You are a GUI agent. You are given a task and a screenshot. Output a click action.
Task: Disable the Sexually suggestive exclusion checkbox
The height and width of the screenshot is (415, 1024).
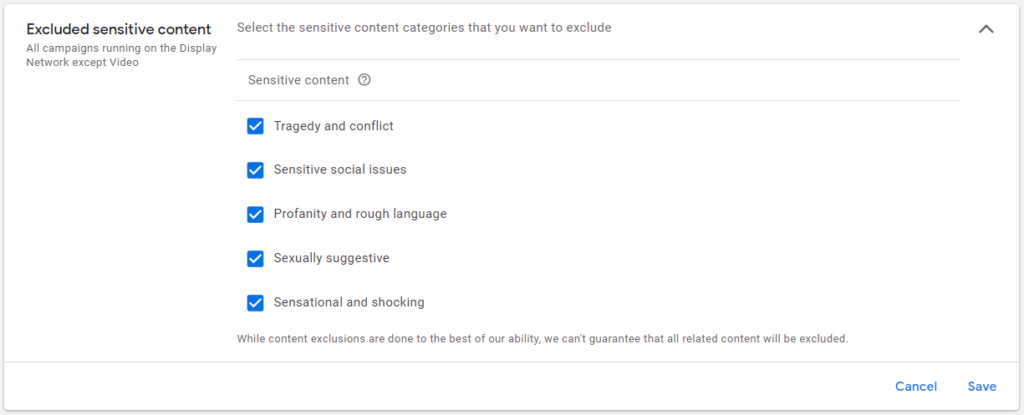click(x=255, y=259)
